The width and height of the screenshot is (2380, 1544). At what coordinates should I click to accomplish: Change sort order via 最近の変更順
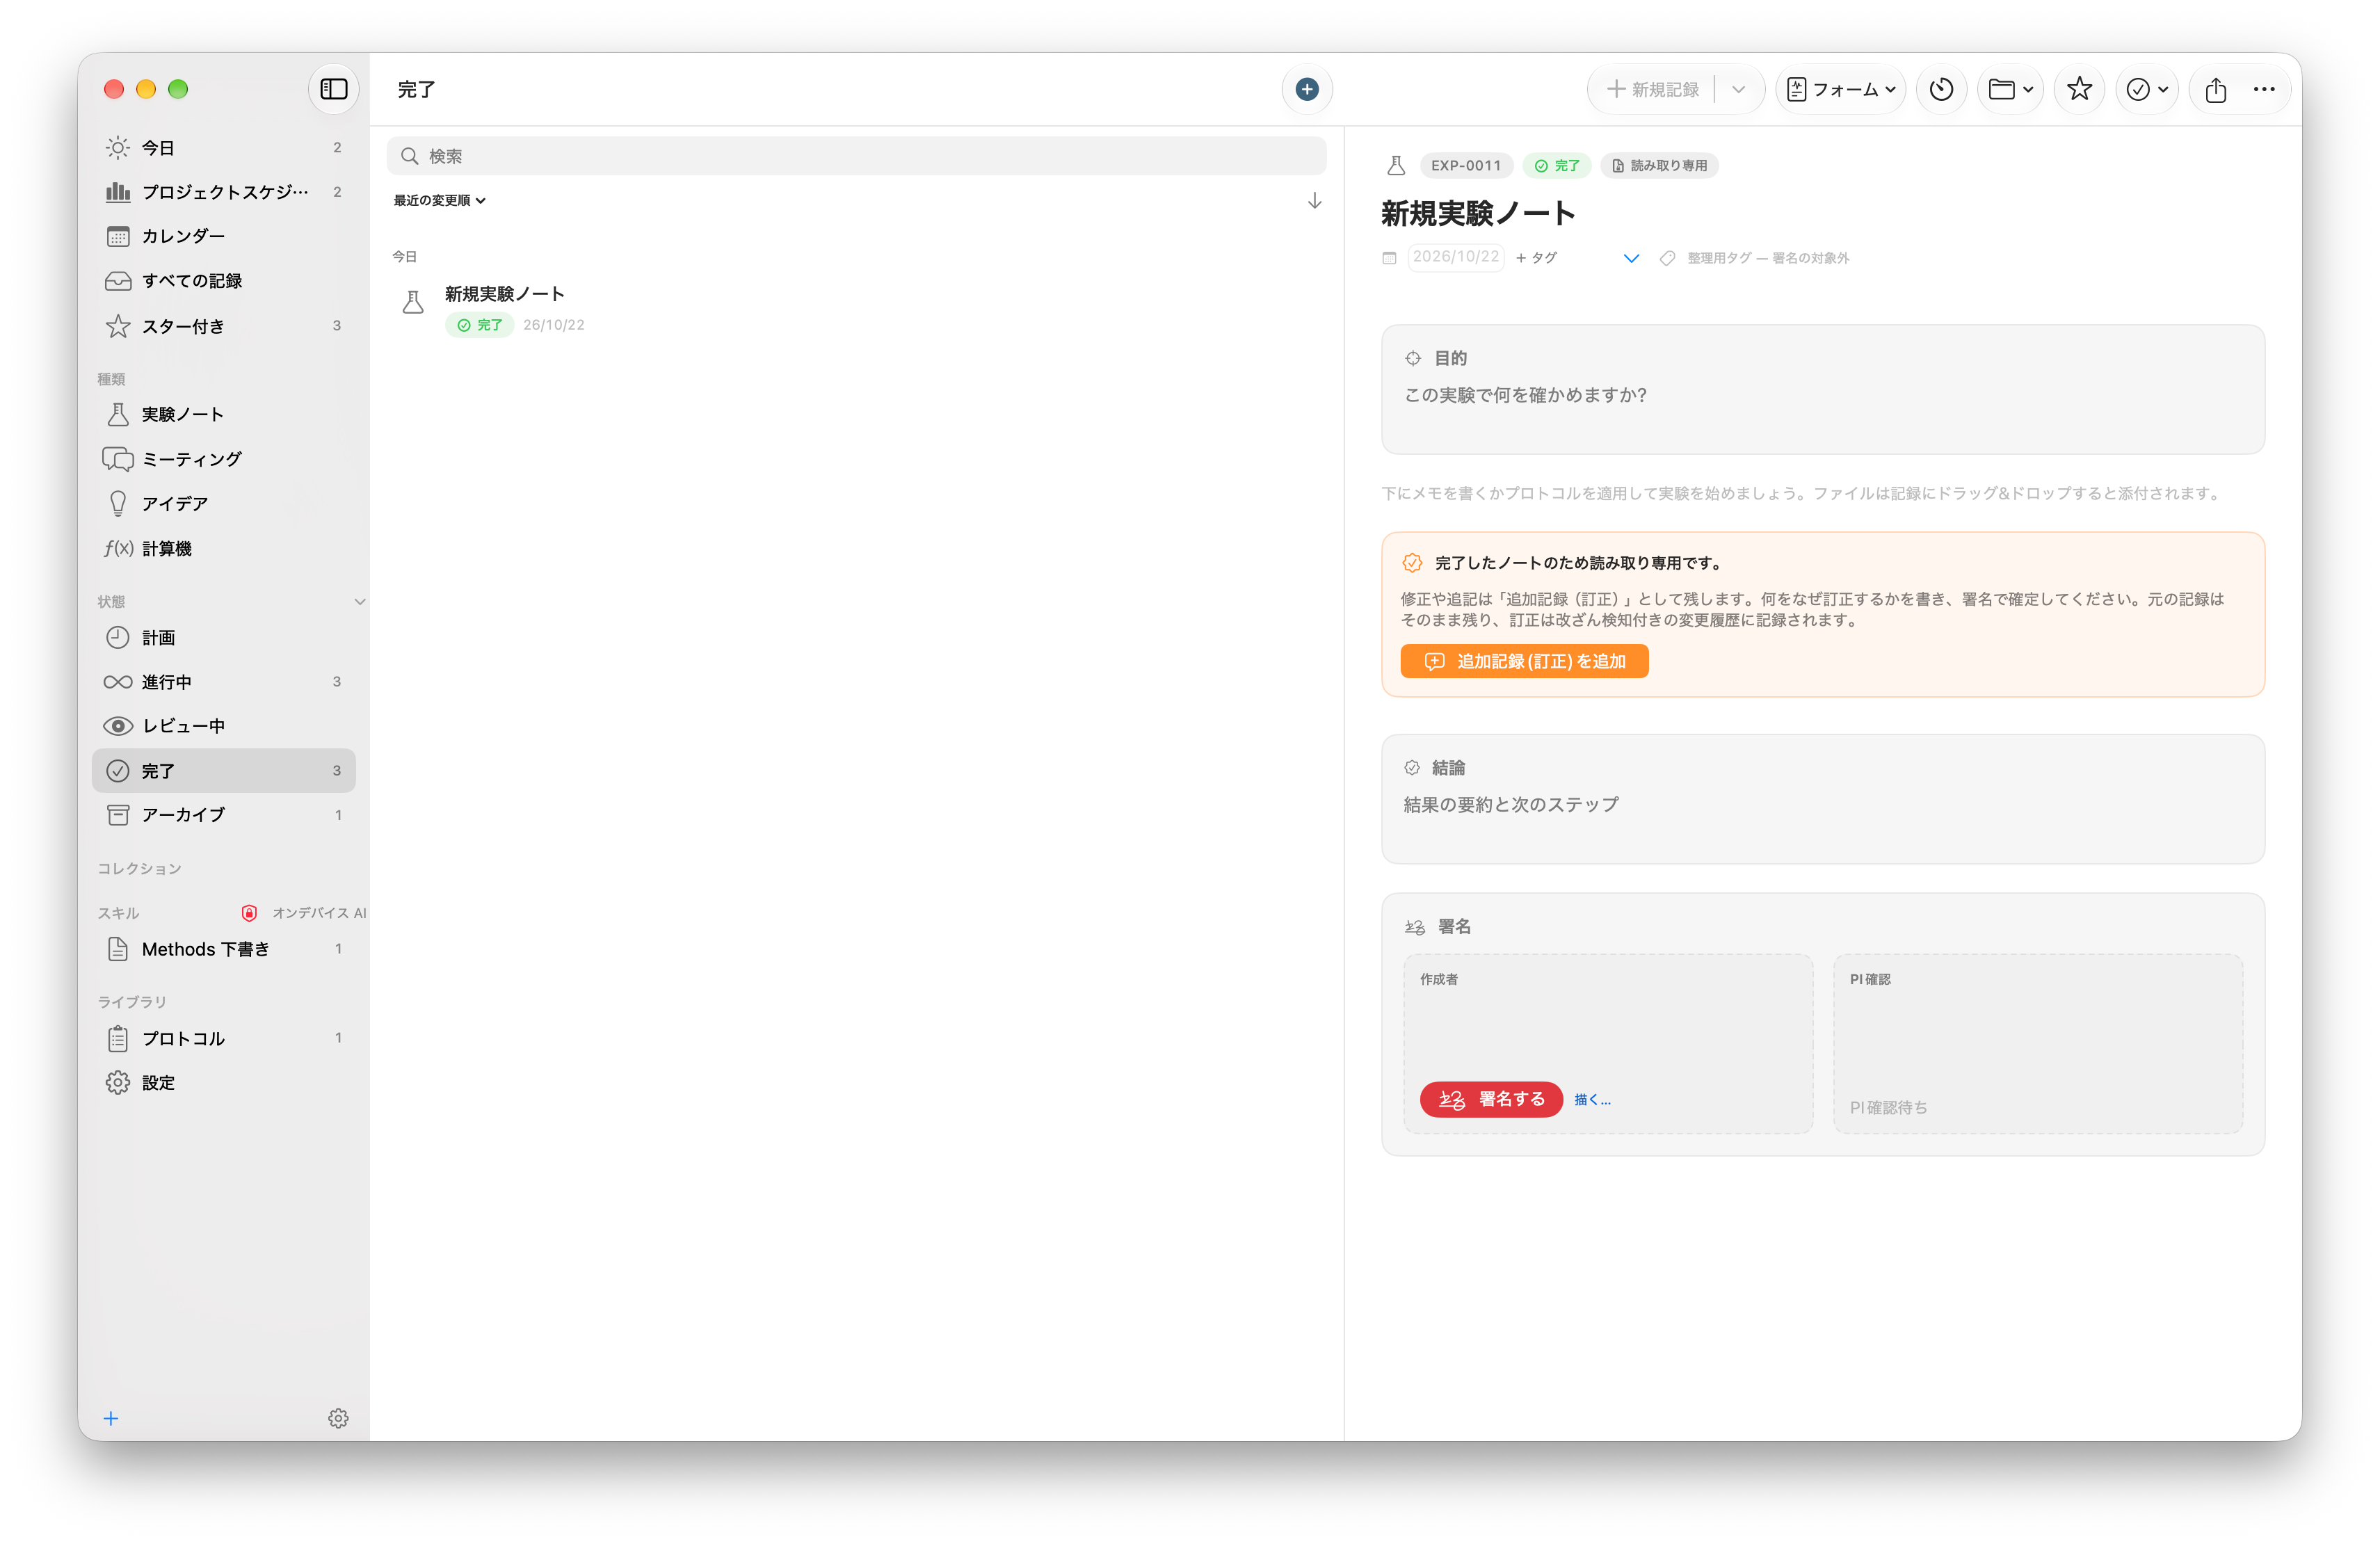(x=439, y=200)
